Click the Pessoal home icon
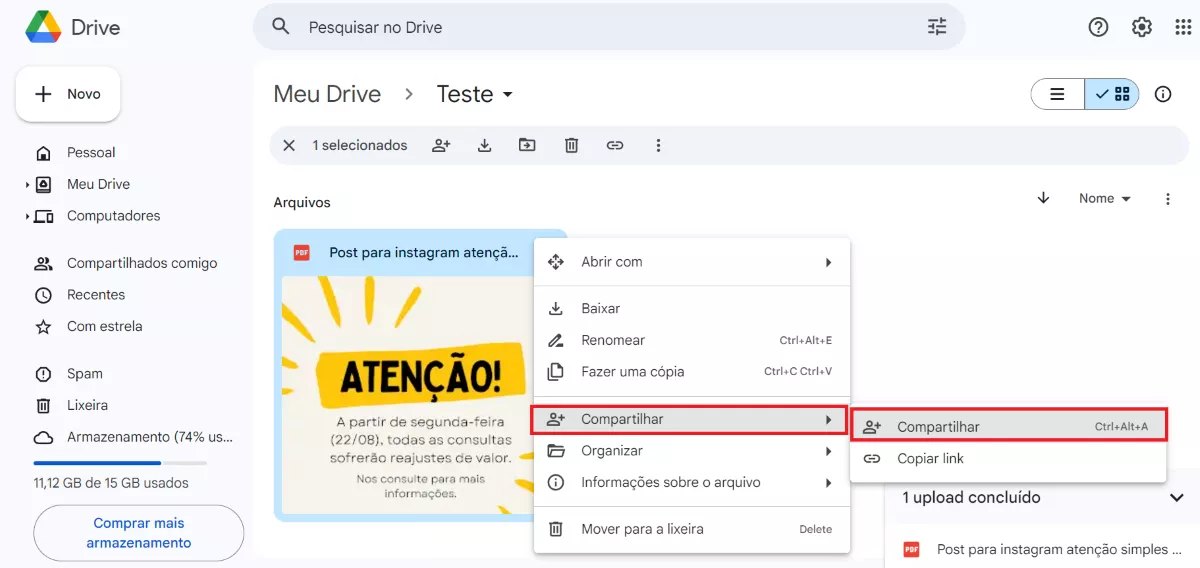This screenshot has height=568, width=1200. click(43, 153)
